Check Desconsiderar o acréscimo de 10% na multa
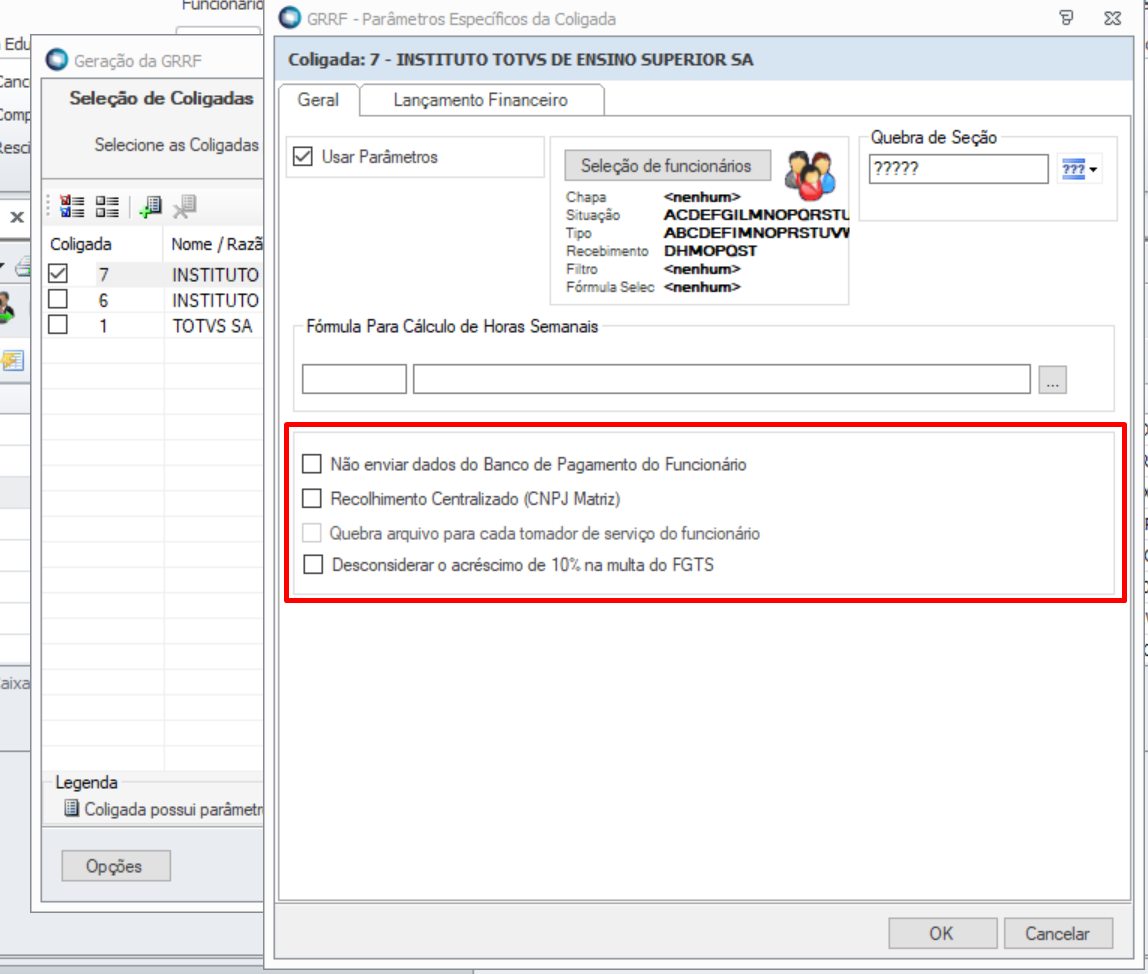 tap(312, 568)
